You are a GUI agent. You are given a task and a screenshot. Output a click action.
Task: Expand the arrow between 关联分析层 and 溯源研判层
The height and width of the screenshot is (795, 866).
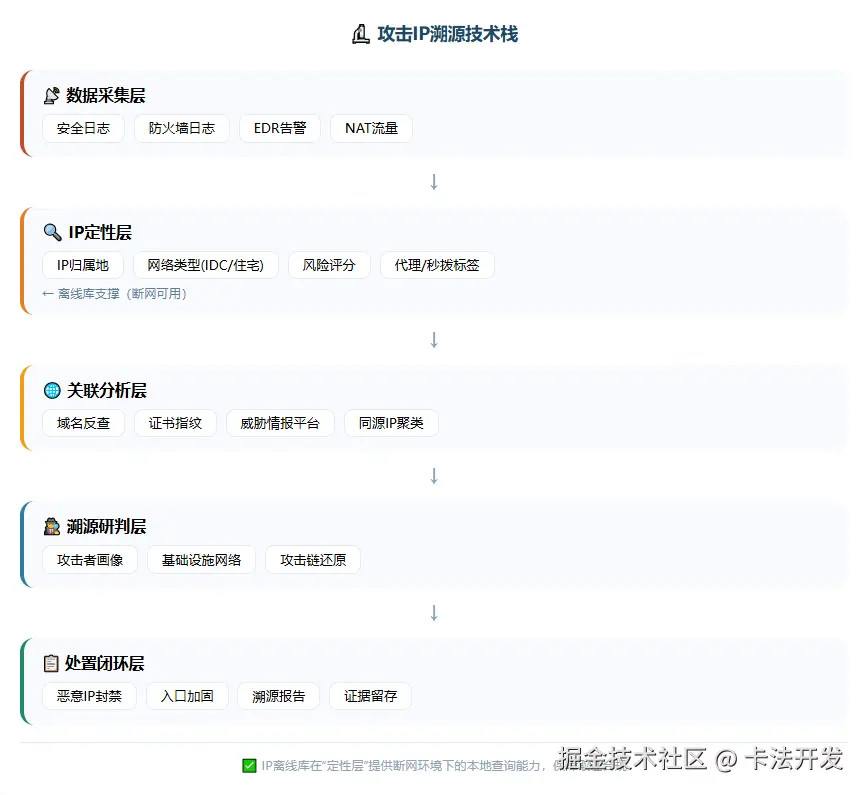pyautogui.click(x=433, y=476)
